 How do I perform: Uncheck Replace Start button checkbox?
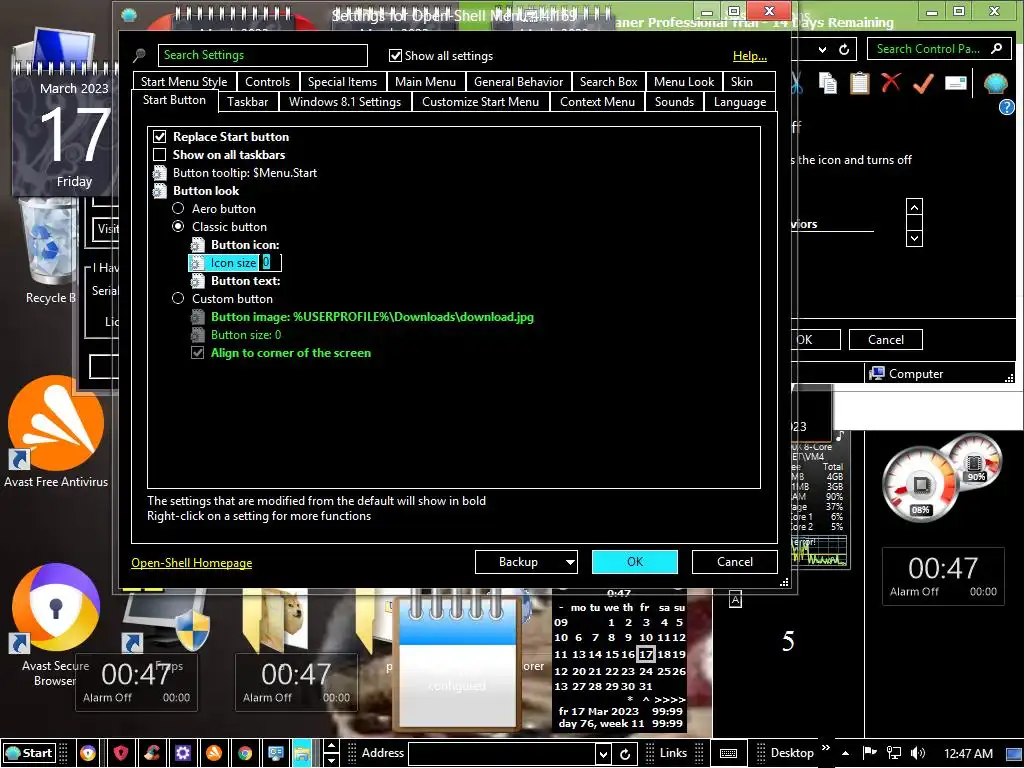click(x=159, y=136)
